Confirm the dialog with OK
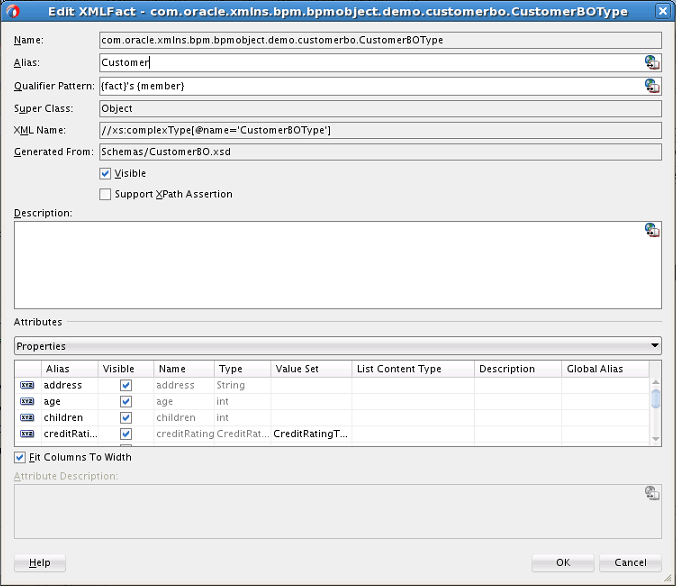Image resolution: width=676 pixels, height=586 pixels. pos(563,563)
